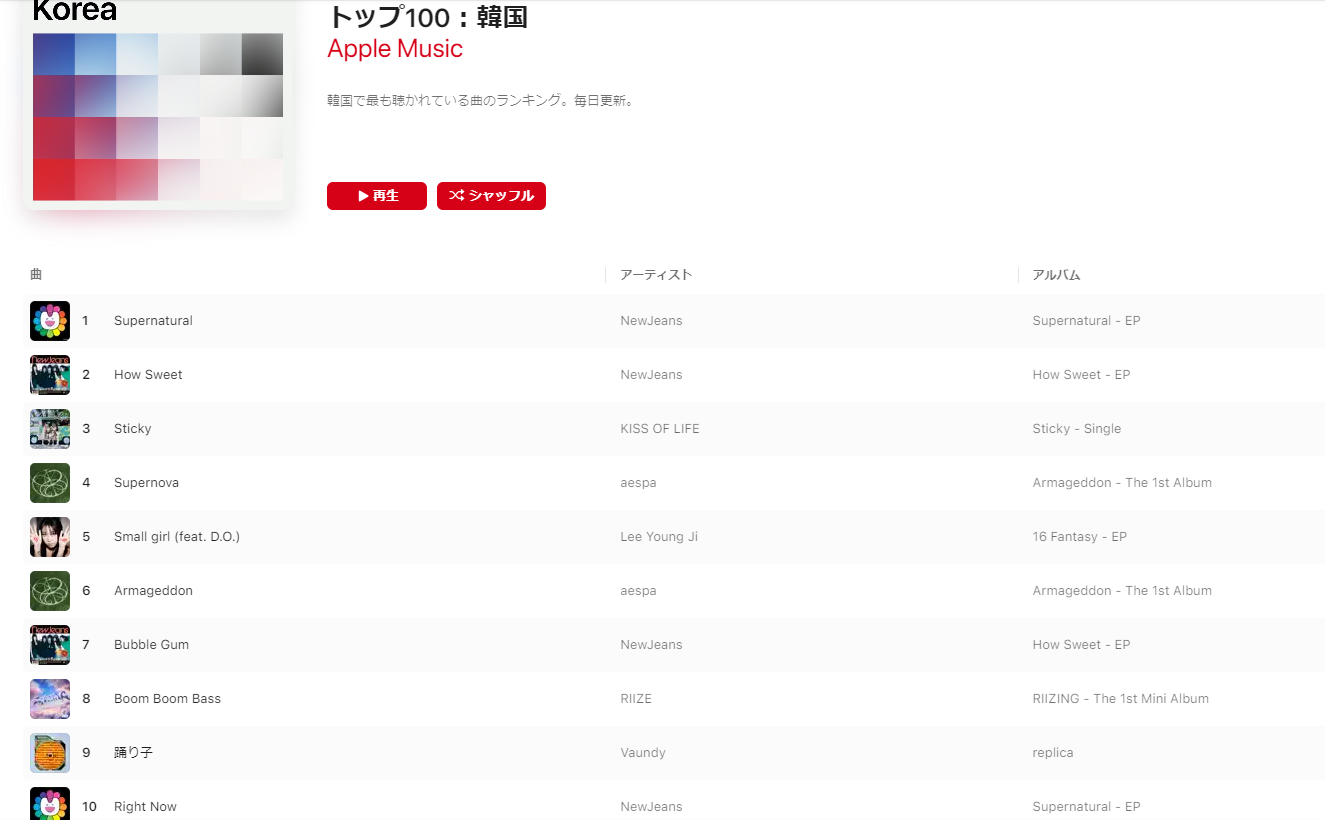Open album replica

click(x=1053, y=753)
